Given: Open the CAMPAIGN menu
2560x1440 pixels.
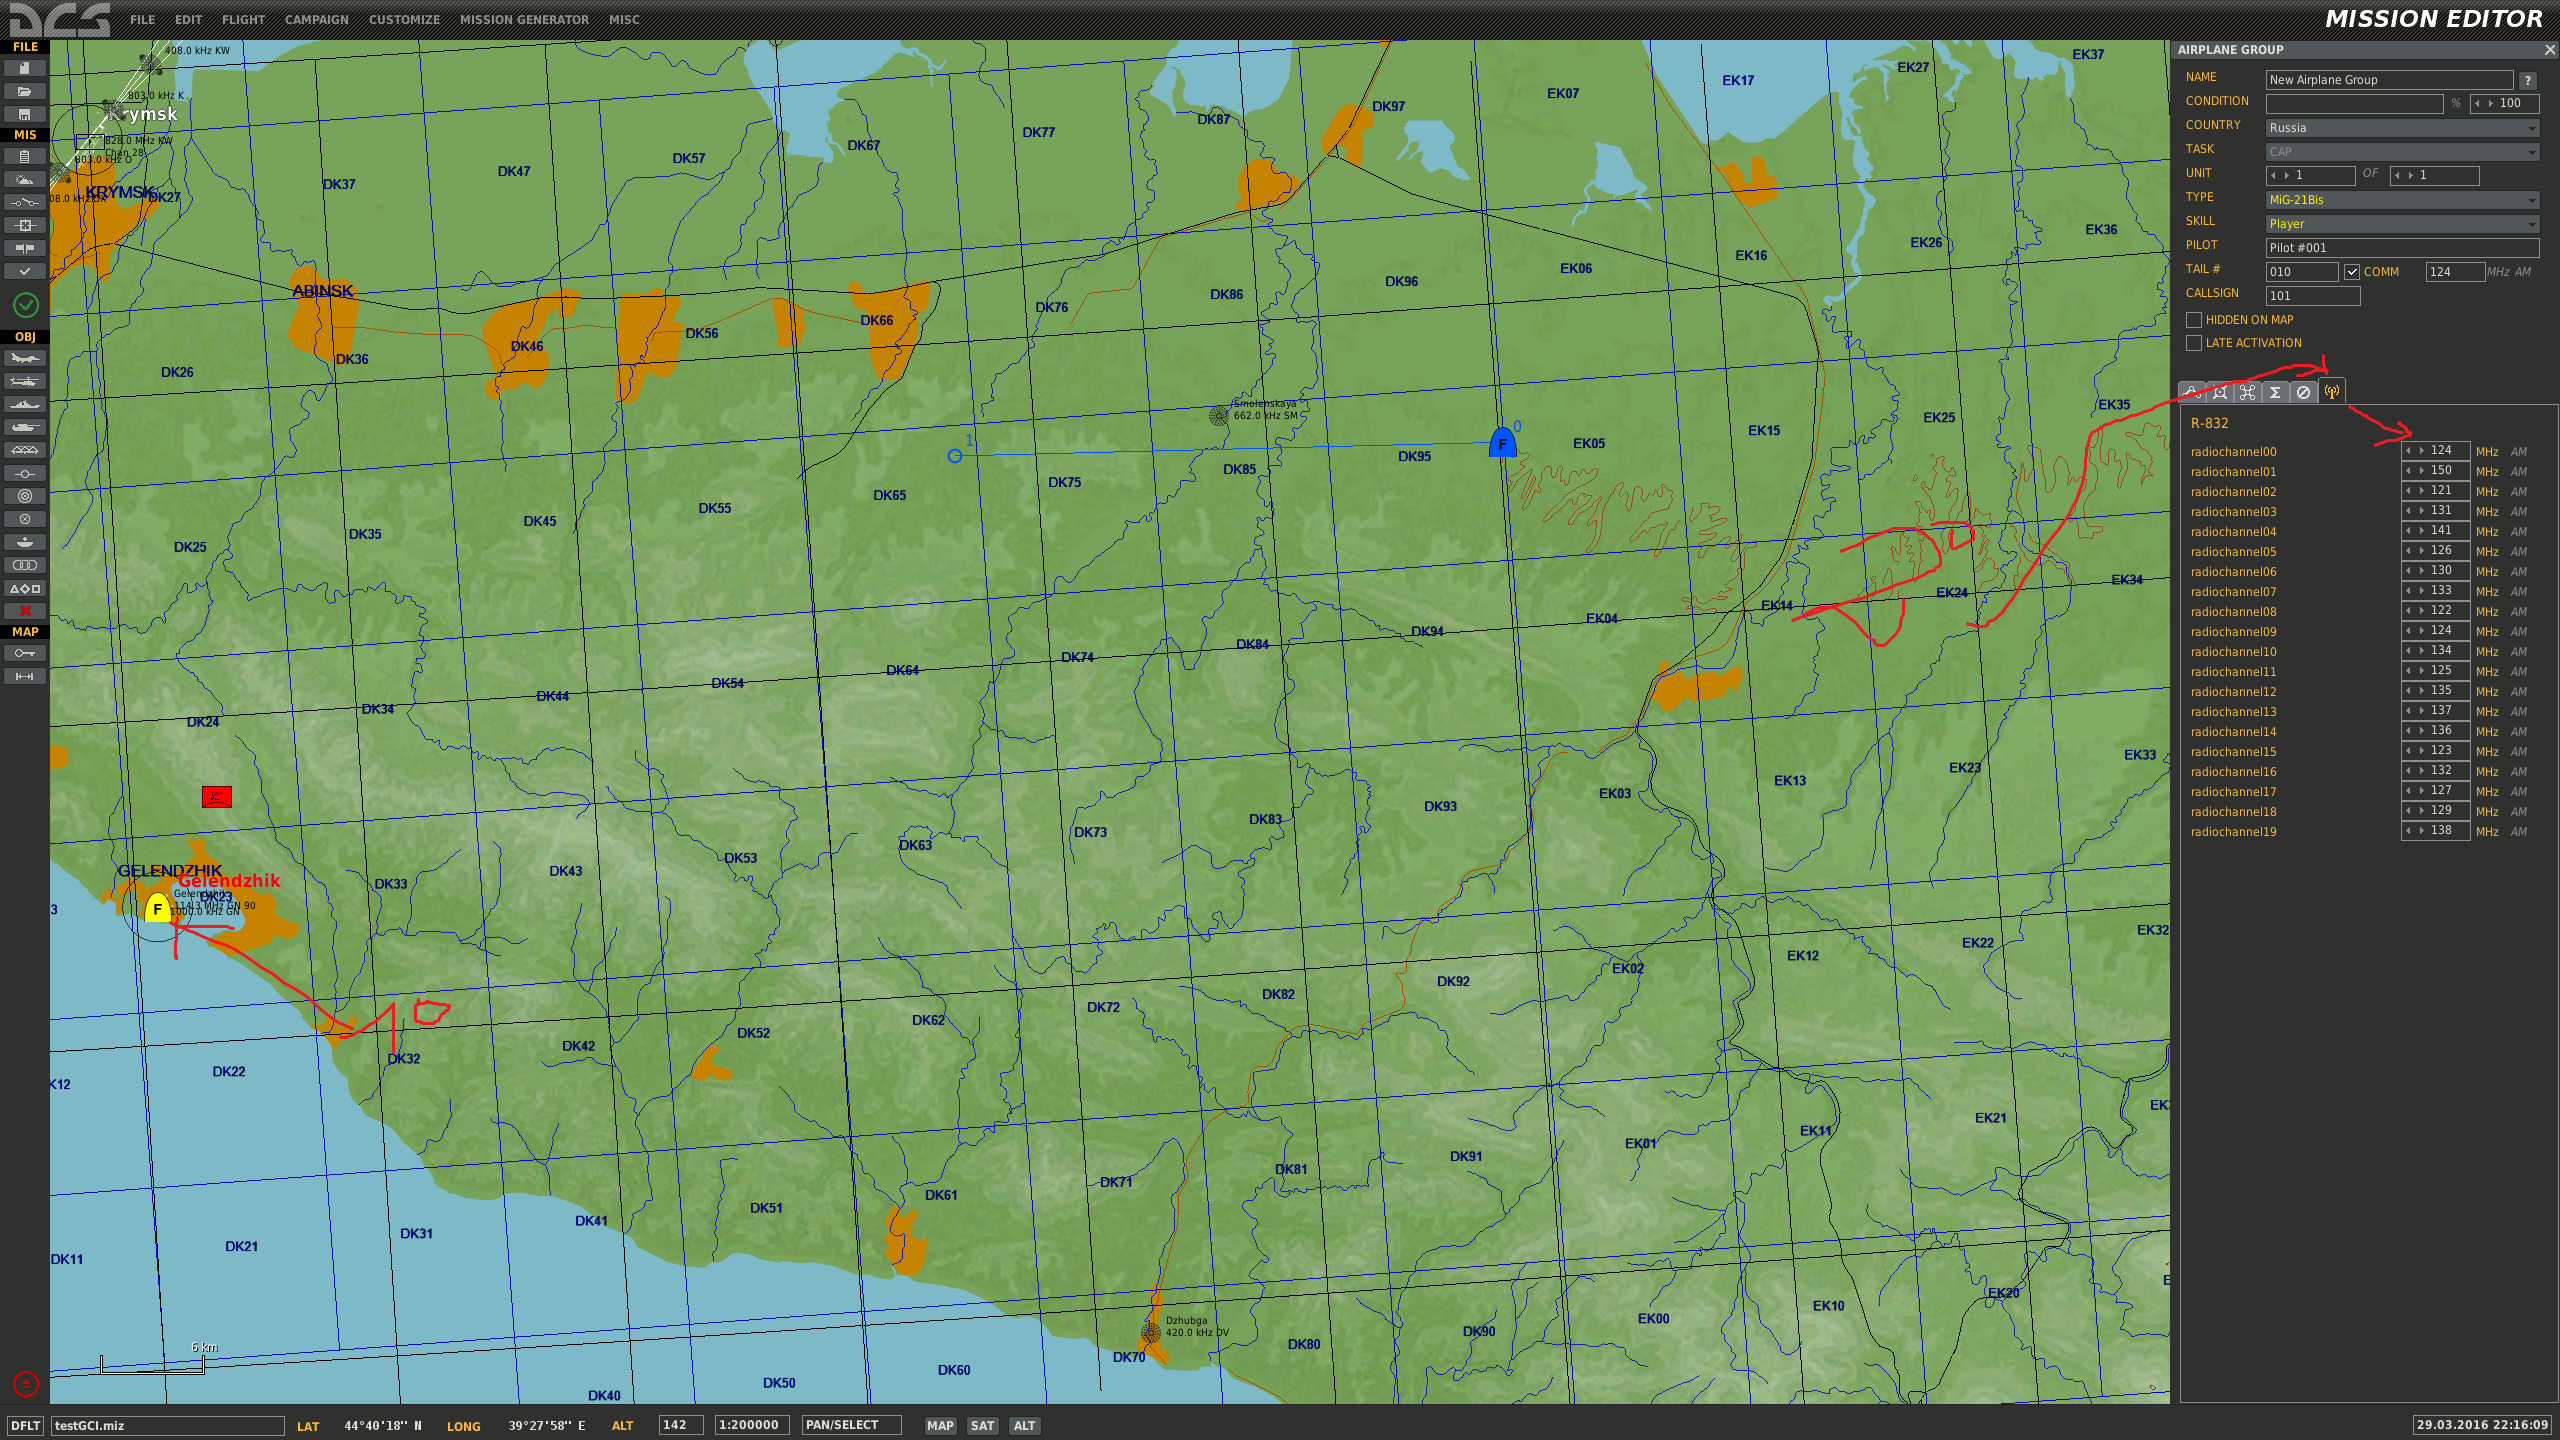Looking at the screenshot, I should [x=316, y=20].
